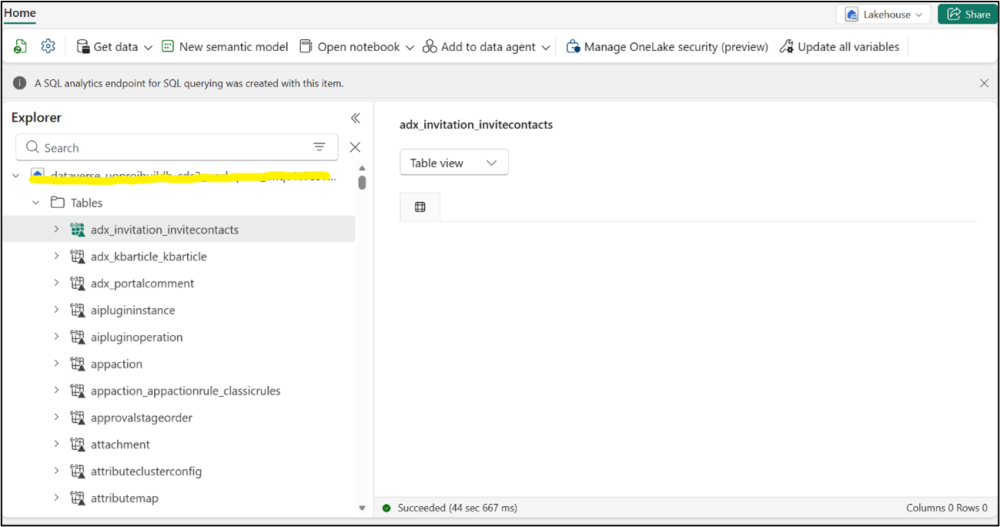Click the refresh document icon in toolbar
The width and height of the screenshot is (1000, 527).
[x=20, y=47]
